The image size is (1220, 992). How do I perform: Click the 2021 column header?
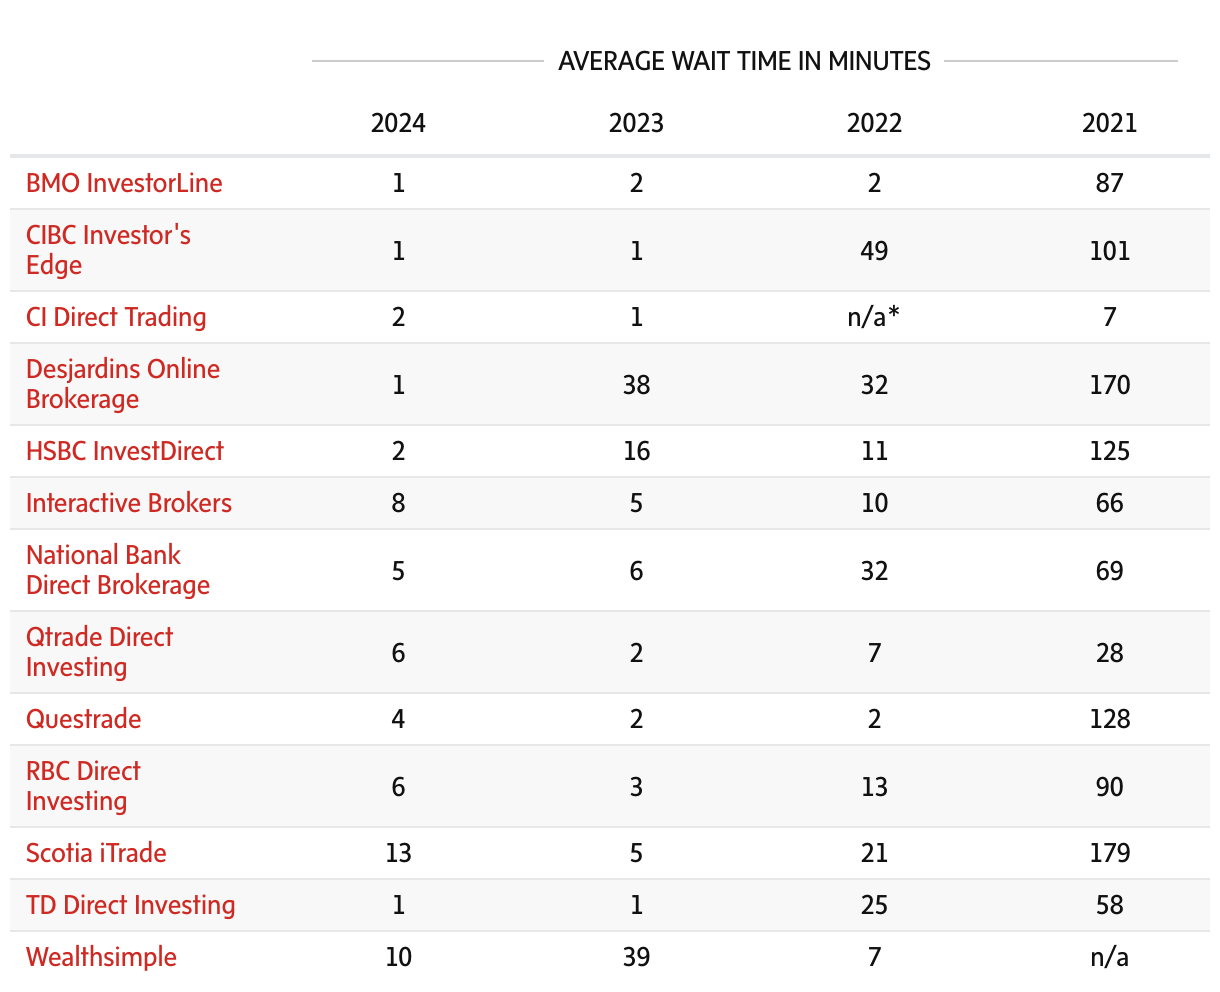(1109, 123)
